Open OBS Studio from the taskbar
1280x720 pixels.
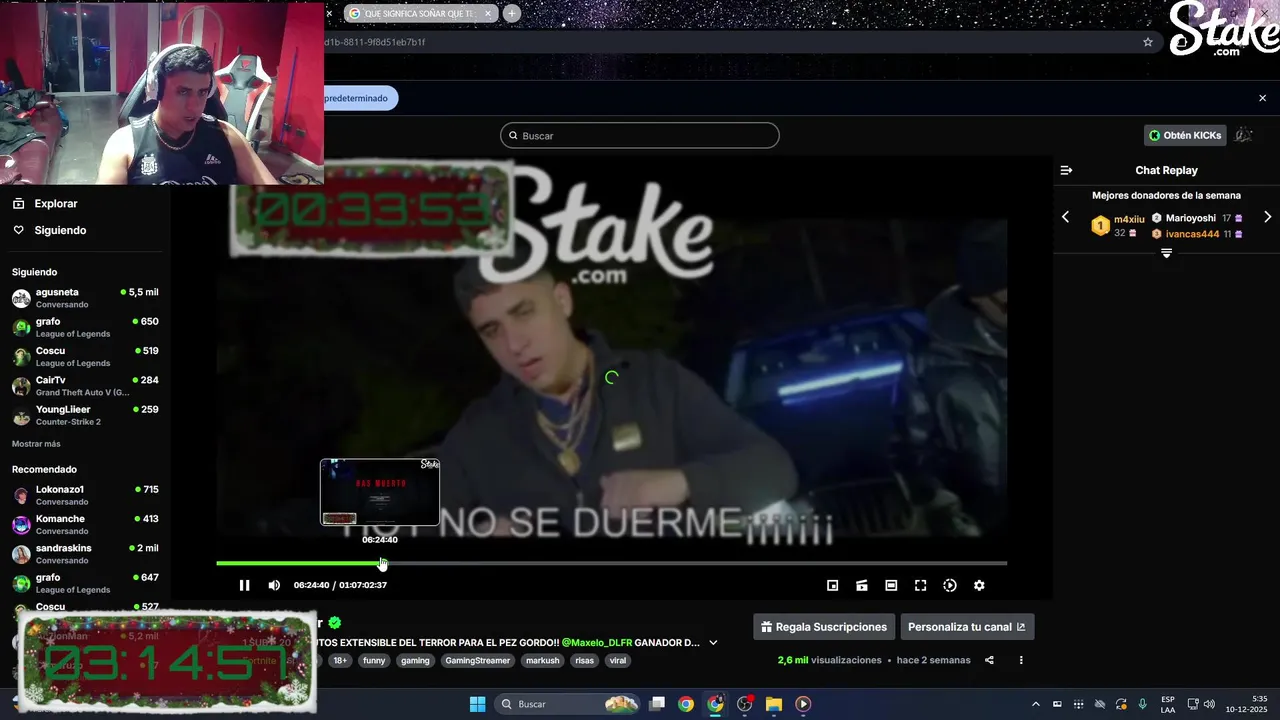click(745, 704)
